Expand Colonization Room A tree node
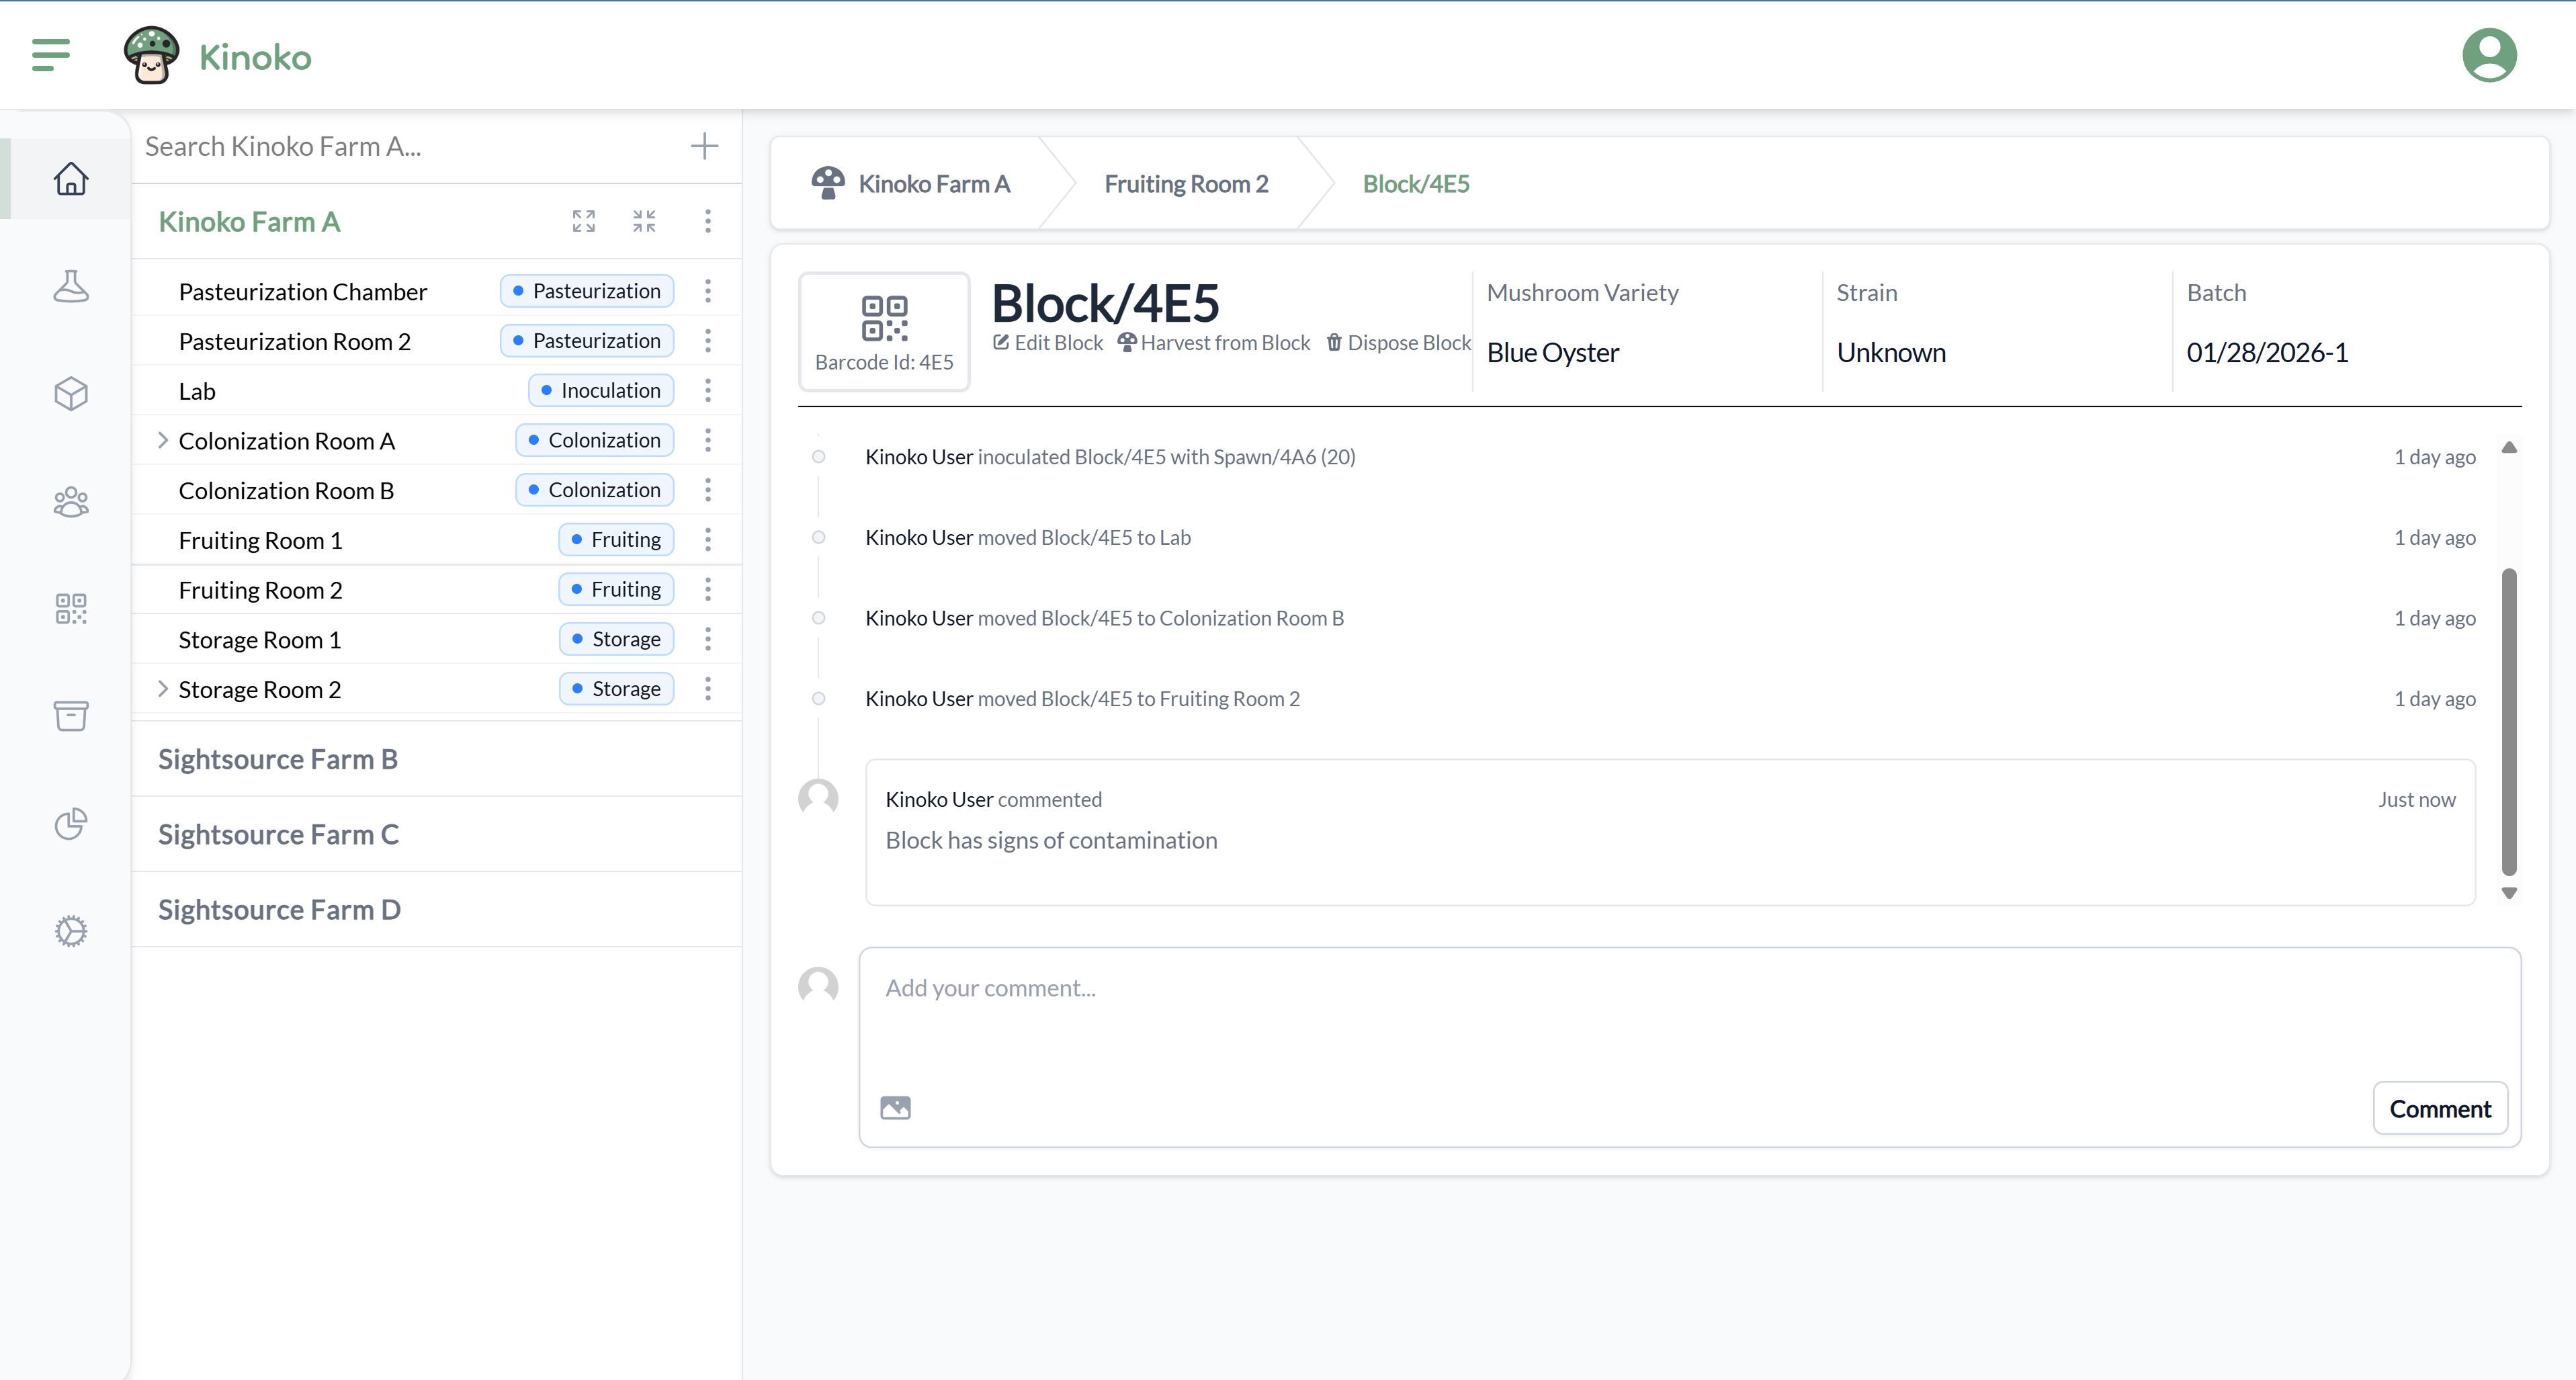Viewport: 2576px width, 1380px height. tap(163, 441)
